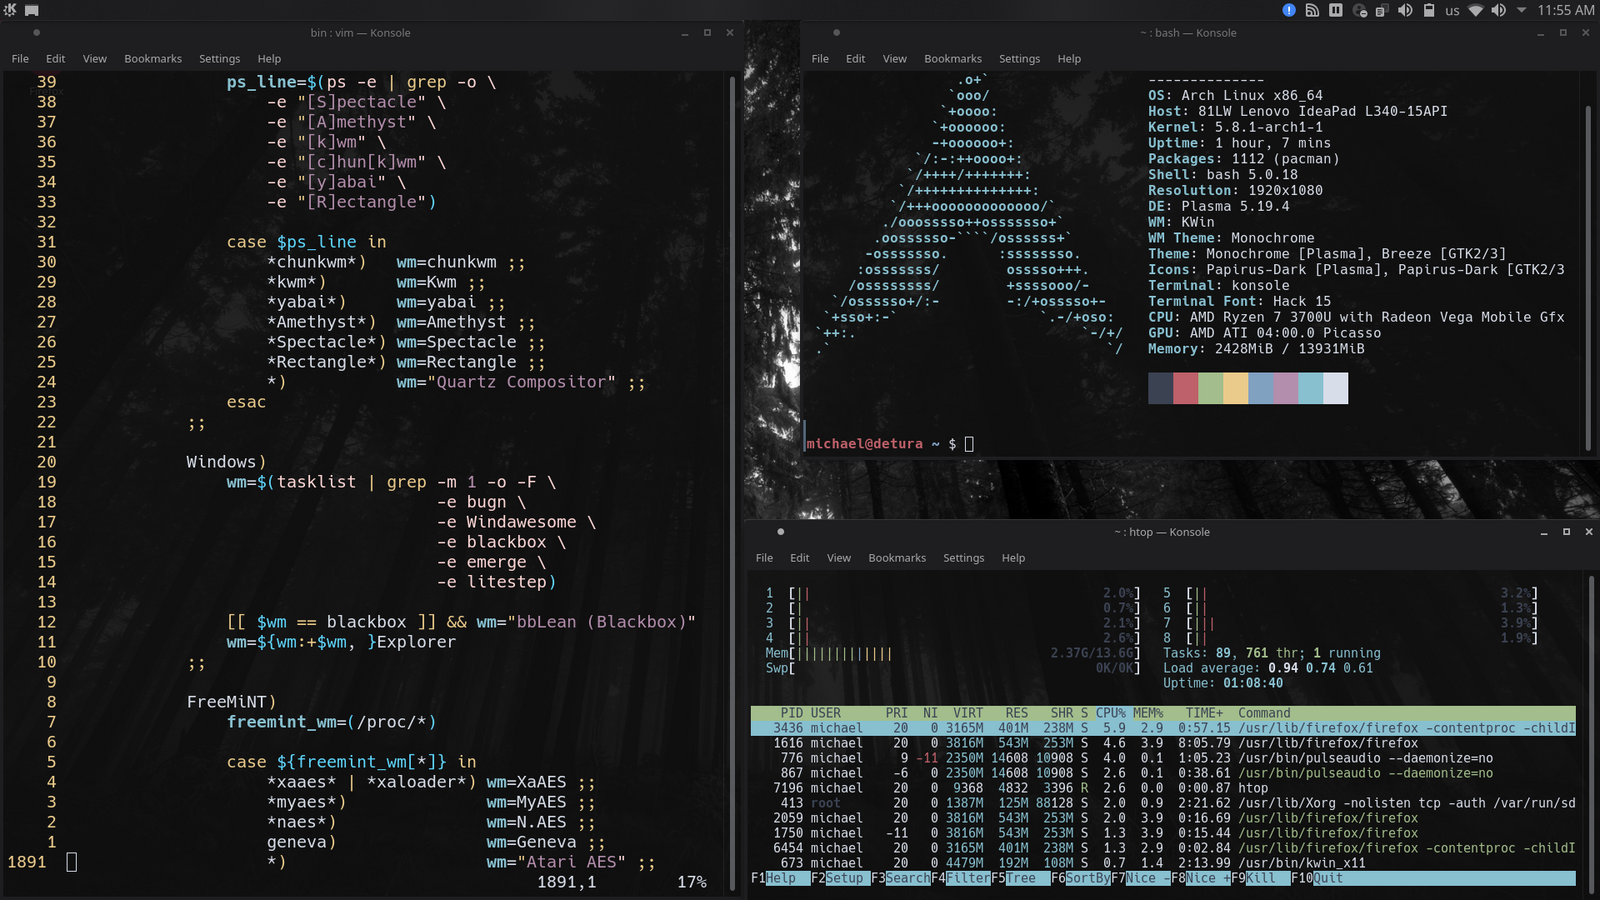
Task: Open Edit menu in the htop Konsole window
Action: 800,558
